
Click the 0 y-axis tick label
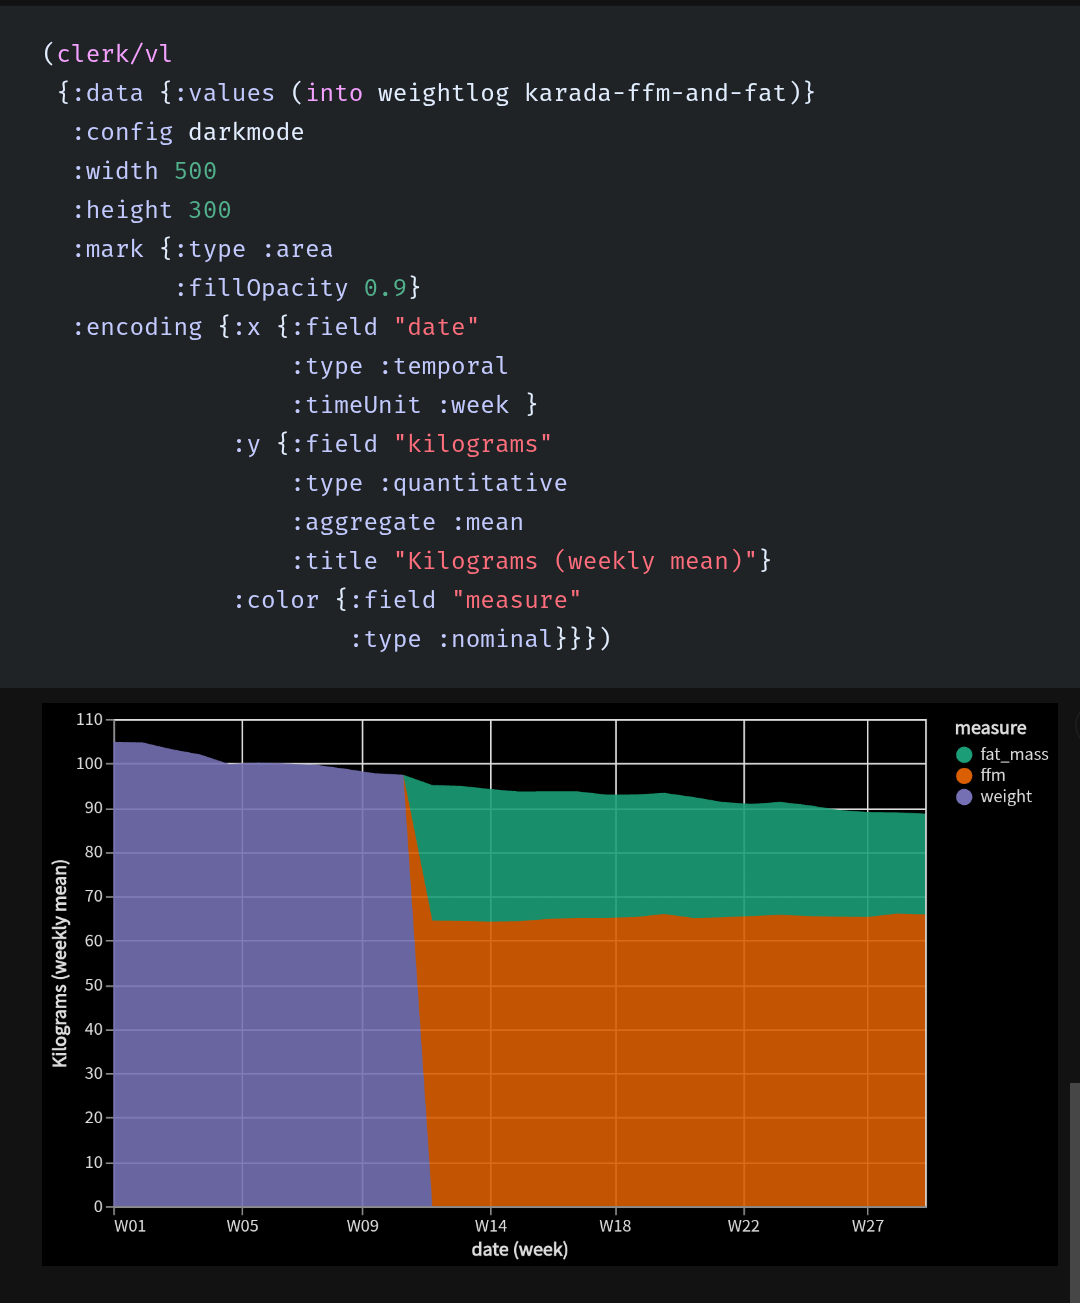coord(98,1206)
